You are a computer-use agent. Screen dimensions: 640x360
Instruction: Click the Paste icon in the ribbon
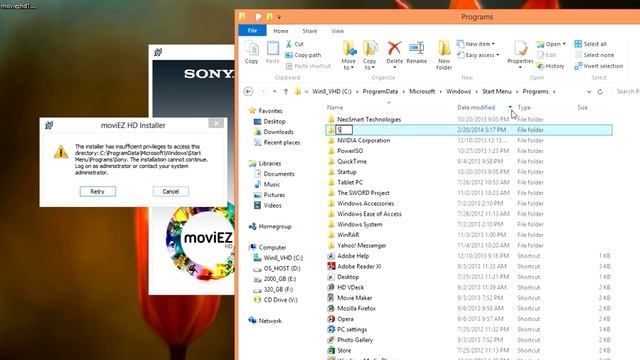pos(272,53)
